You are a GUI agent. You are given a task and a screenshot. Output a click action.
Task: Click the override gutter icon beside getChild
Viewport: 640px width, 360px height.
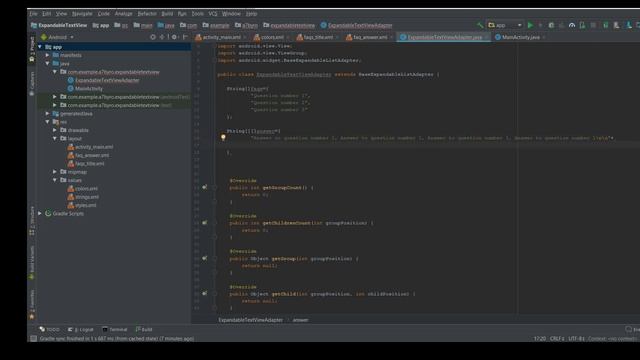click(204, 293)
